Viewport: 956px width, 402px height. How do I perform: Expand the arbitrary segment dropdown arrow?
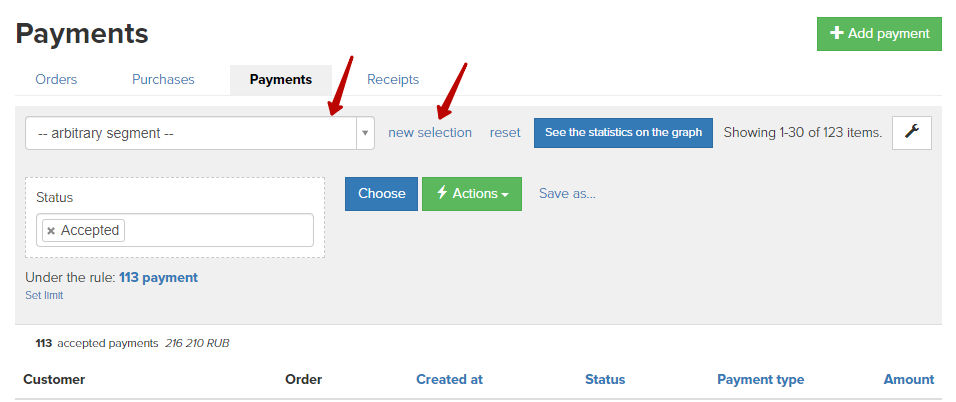365,133
